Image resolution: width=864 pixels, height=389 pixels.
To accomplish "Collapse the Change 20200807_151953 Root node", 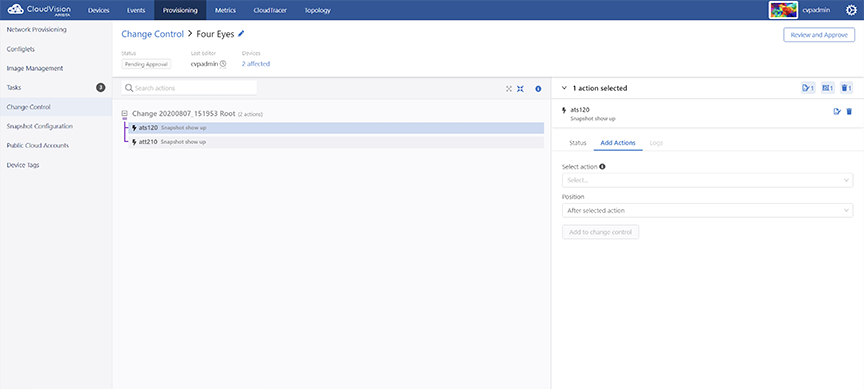I will [125, 114].
